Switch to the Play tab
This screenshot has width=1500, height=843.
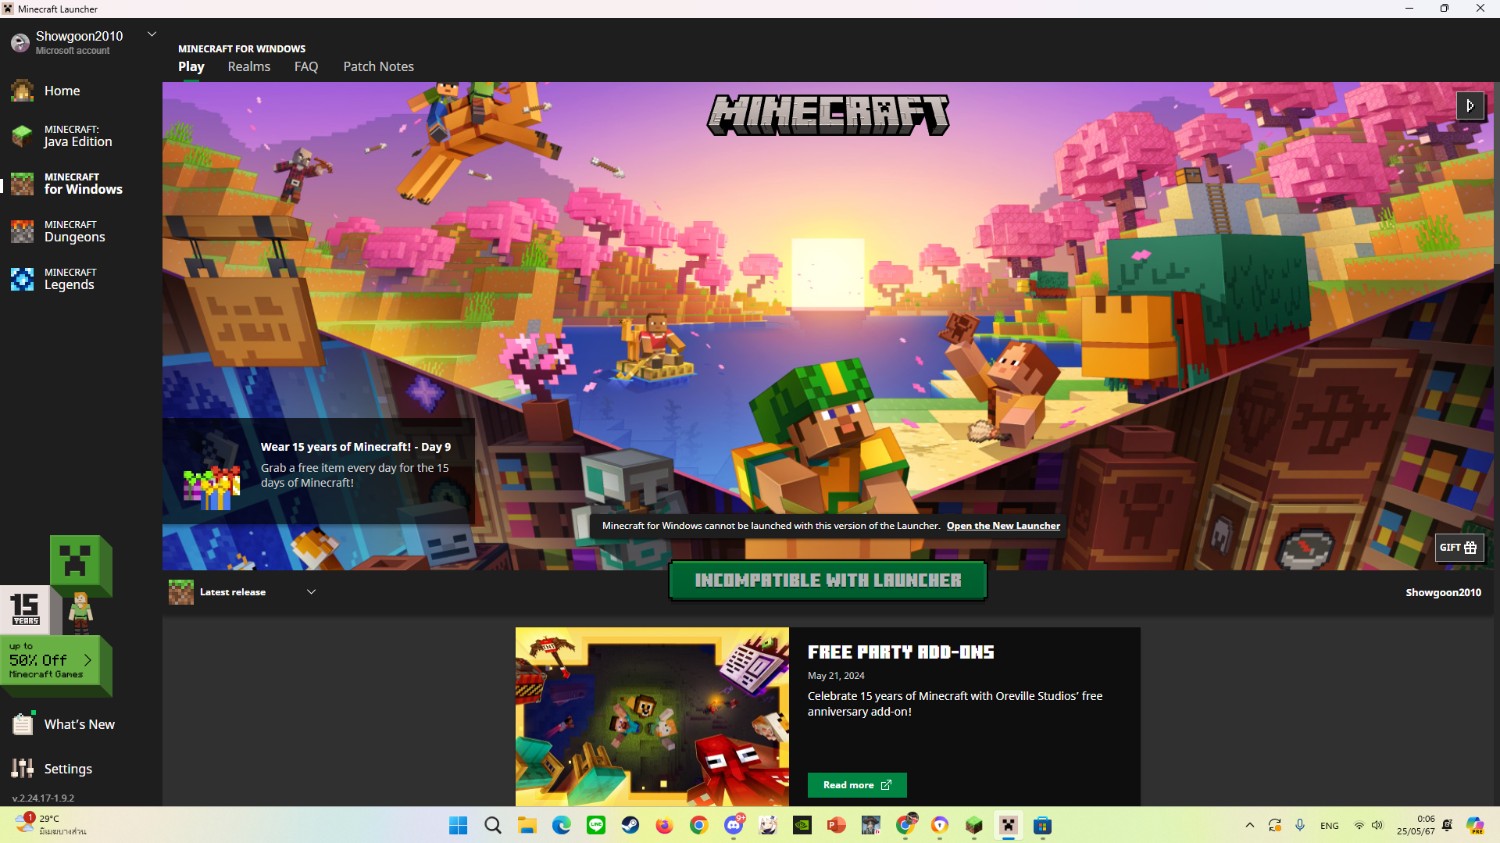[x=191, y=67]
